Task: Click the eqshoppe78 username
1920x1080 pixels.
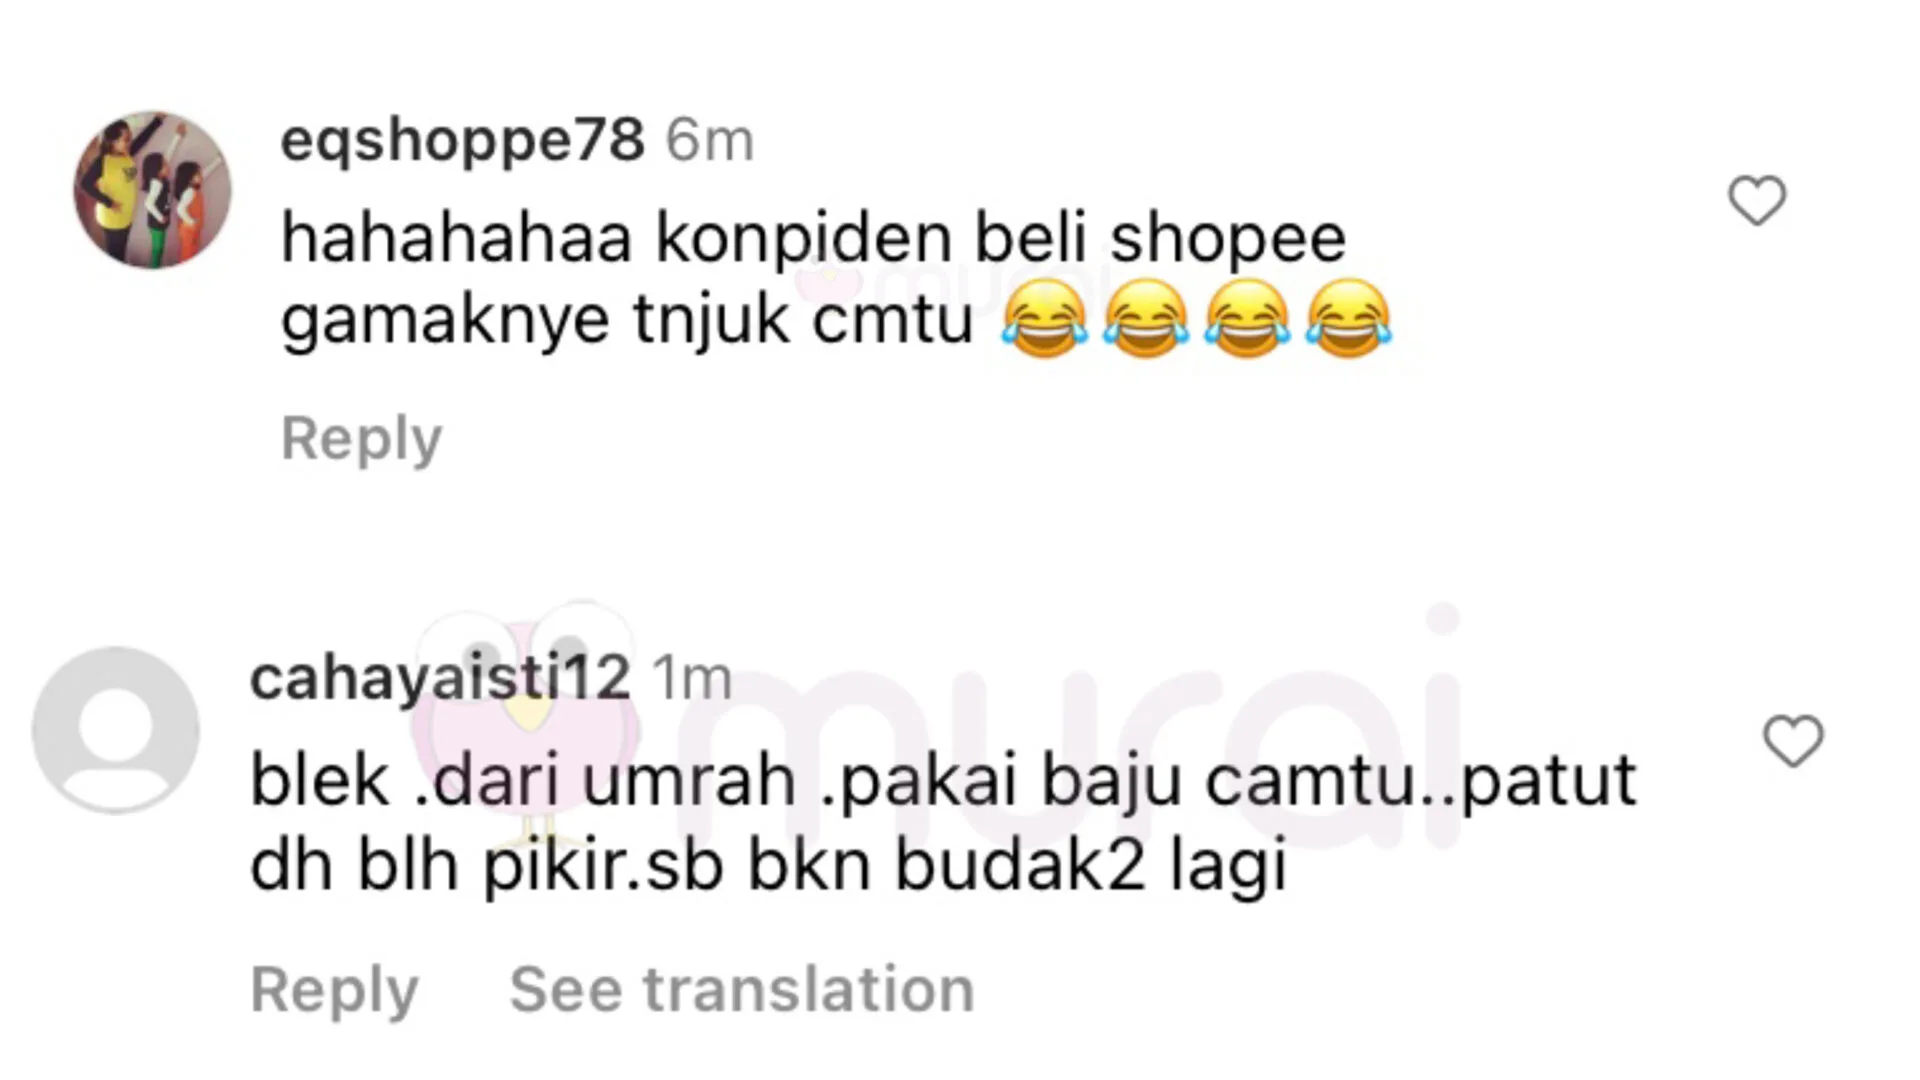Action: (x=462, y=140)
